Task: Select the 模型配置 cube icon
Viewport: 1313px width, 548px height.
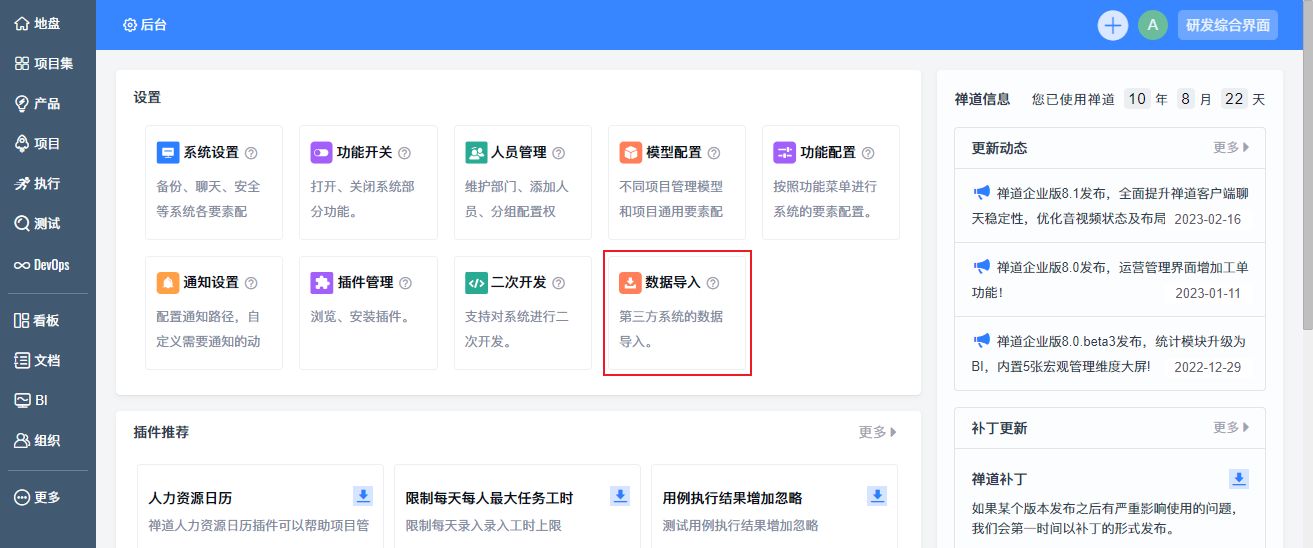Action: 630,153
